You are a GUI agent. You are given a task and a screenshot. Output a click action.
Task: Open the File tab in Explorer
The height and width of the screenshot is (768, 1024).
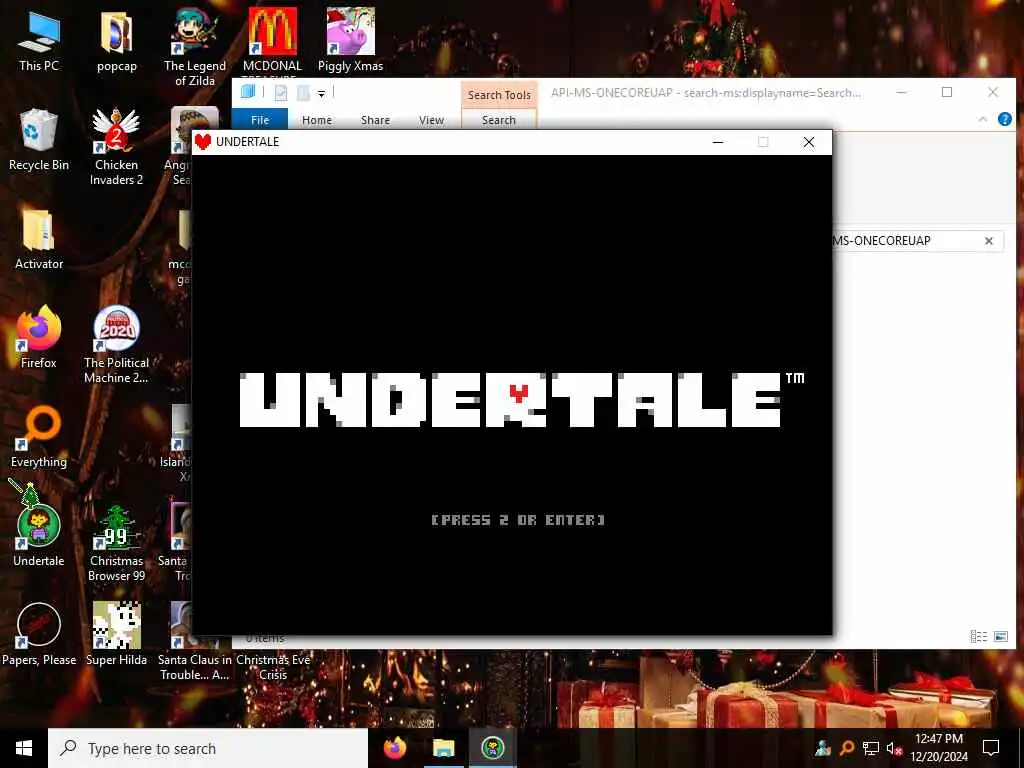click(x=260, y=120)
